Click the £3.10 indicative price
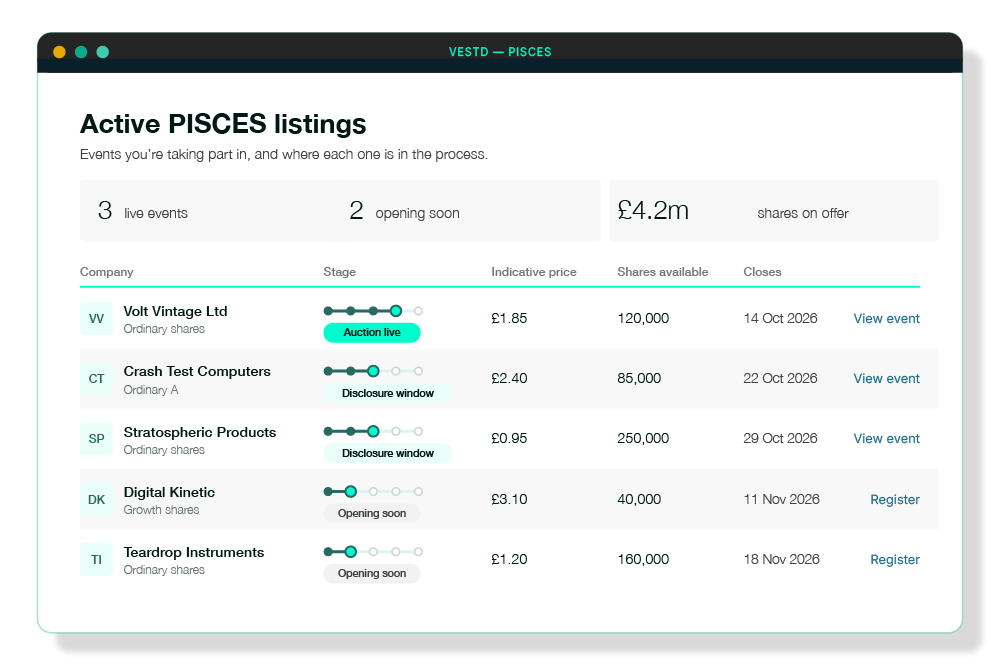The width and height of the screenshot is (1000, 666). pos(509,500)
